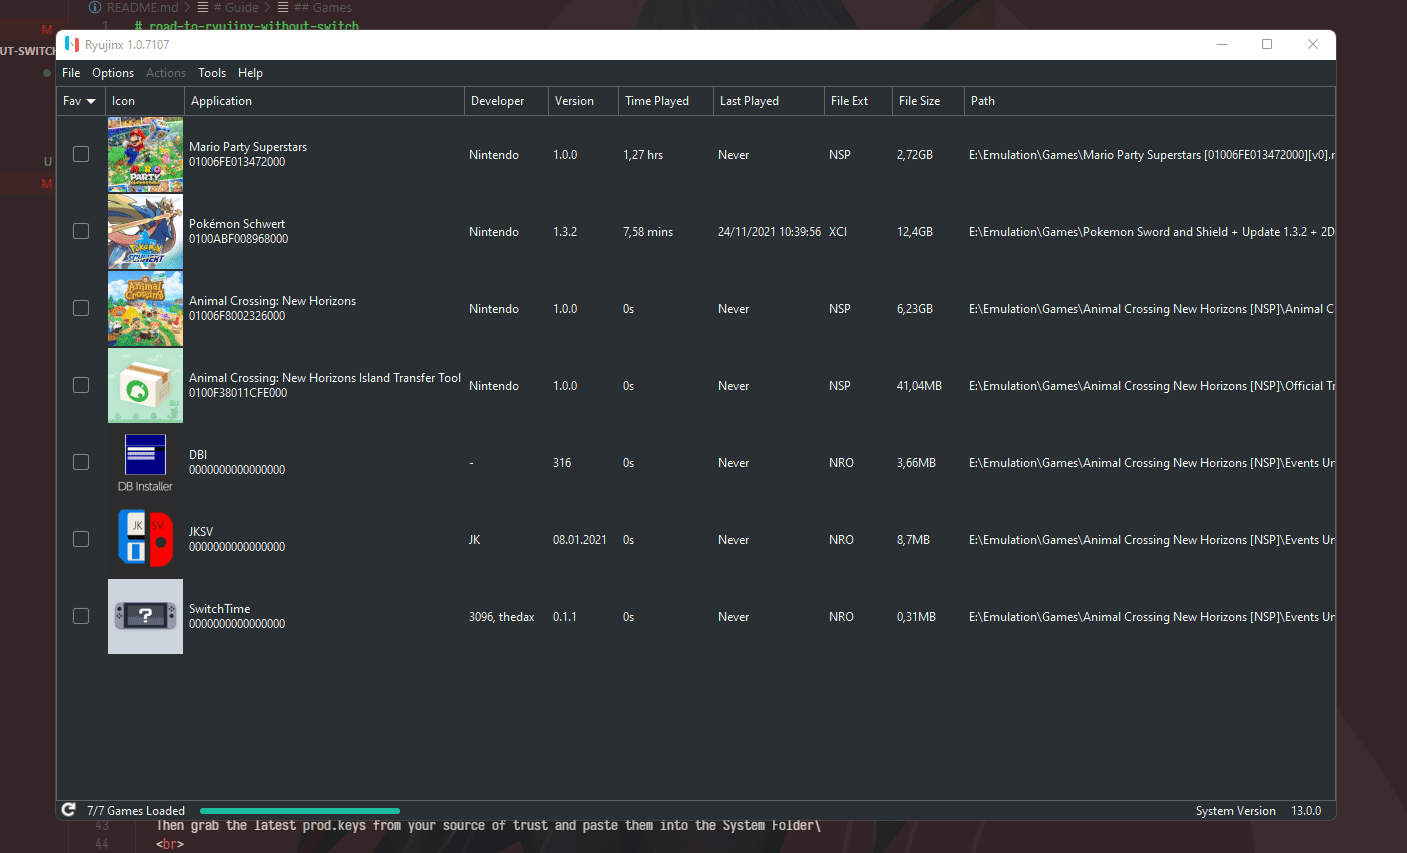Open the Help menu
Viewport: 1407px width, 853px height.
[250, 73]
